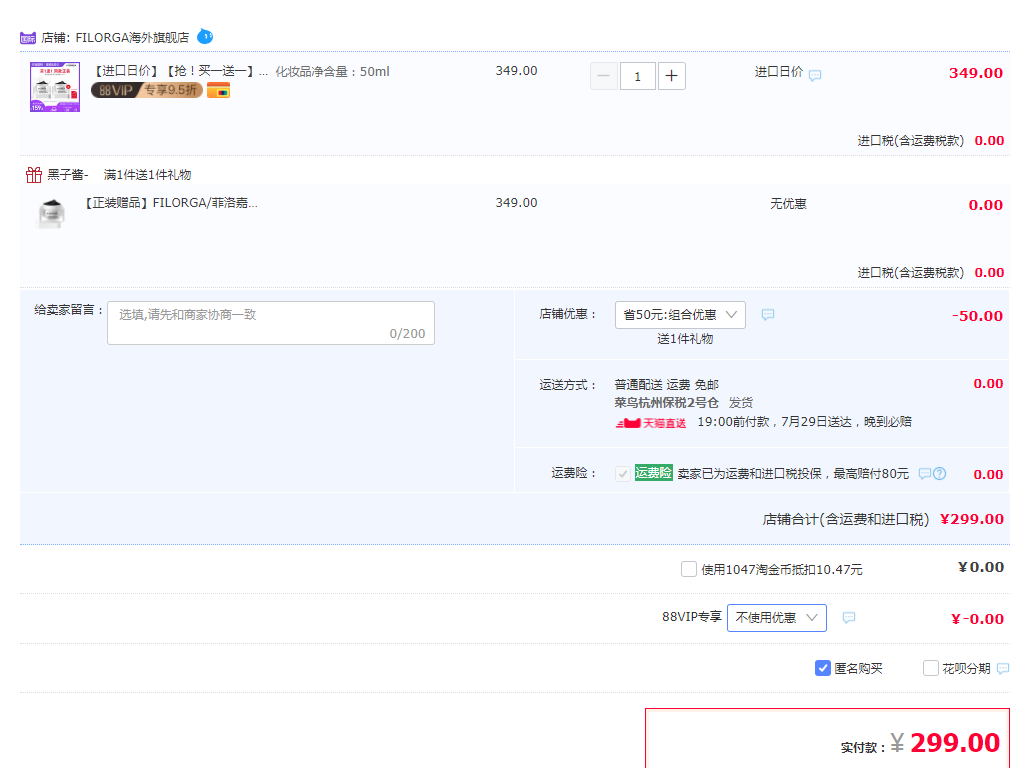Click the purple store badge icon before 店铺

[28, 38]
